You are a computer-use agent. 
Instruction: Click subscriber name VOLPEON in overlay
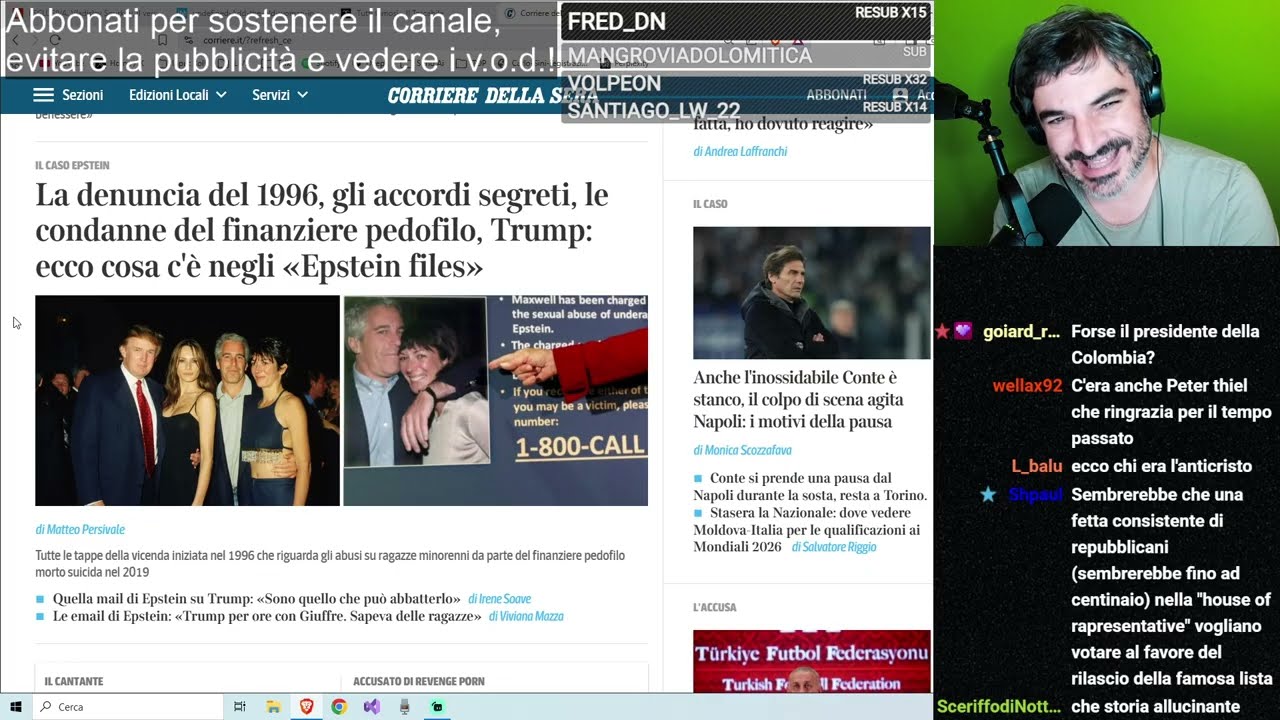click(614, 83)
